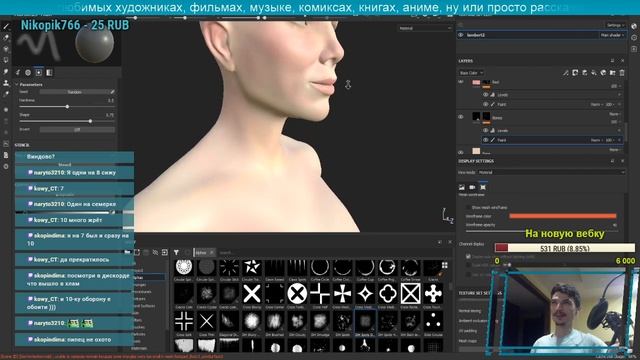This screenshot has width=640, height=360.
Task: Select the Smudge tool
Action: (x=6, y=71)
